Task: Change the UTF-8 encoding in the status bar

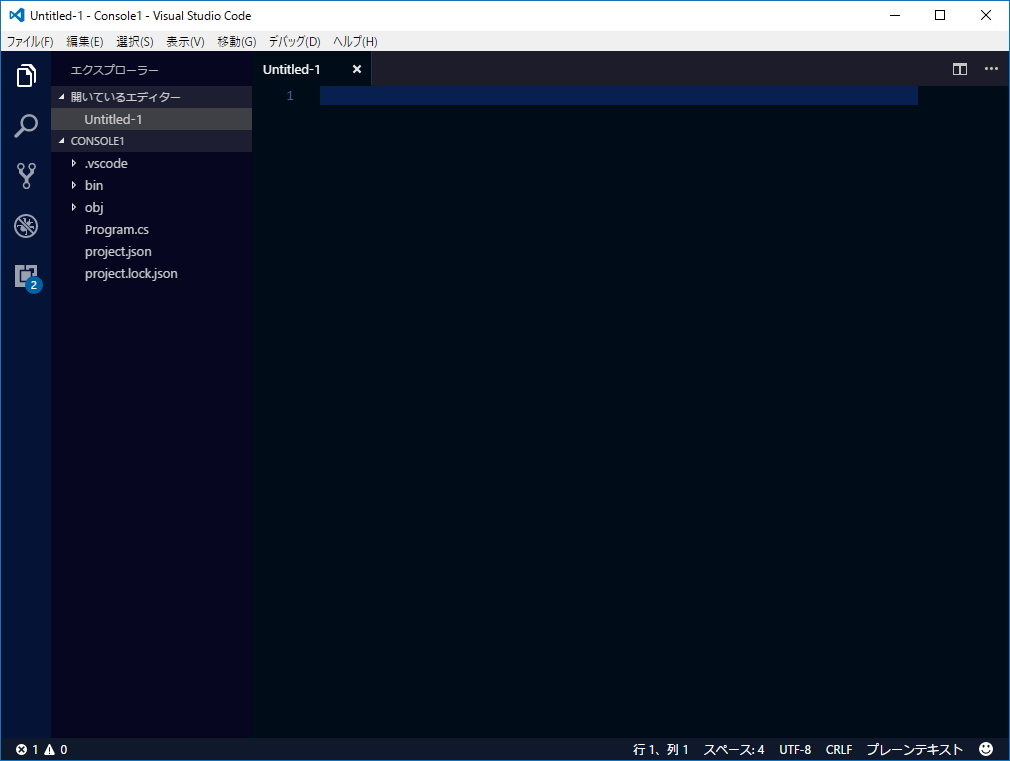Action: [x=795, y=748]
